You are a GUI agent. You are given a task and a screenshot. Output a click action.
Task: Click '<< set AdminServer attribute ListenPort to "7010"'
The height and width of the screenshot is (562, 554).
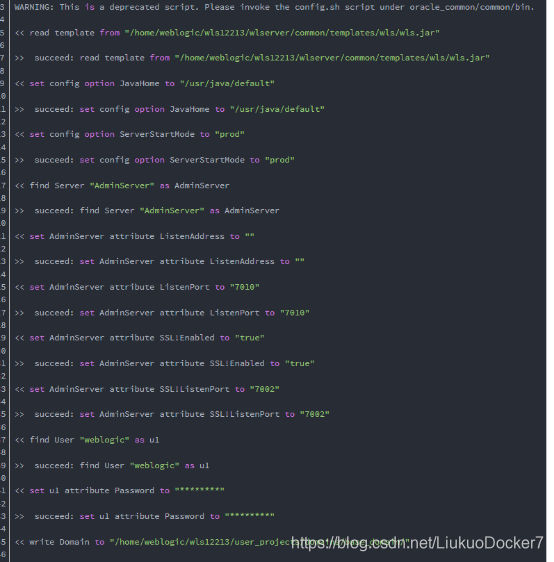137,287
